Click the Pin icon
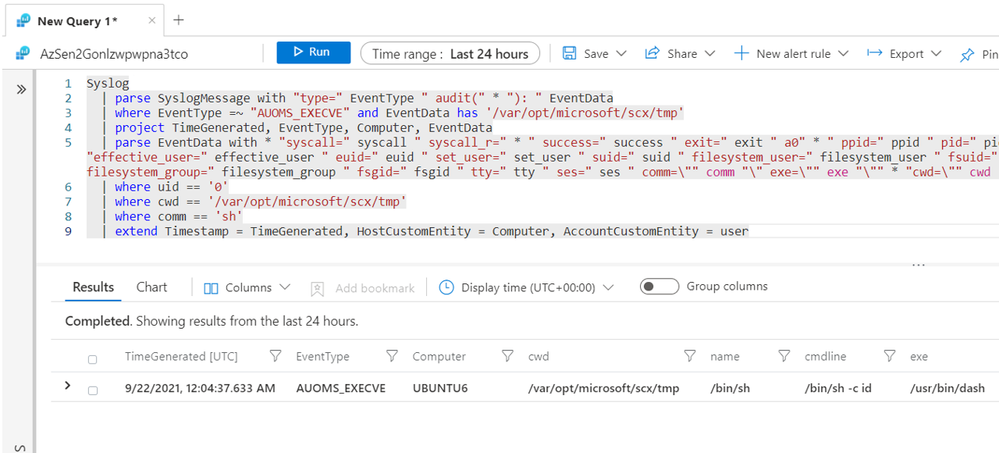The height and width of the screenshot is (453, 999). point(967,55)
